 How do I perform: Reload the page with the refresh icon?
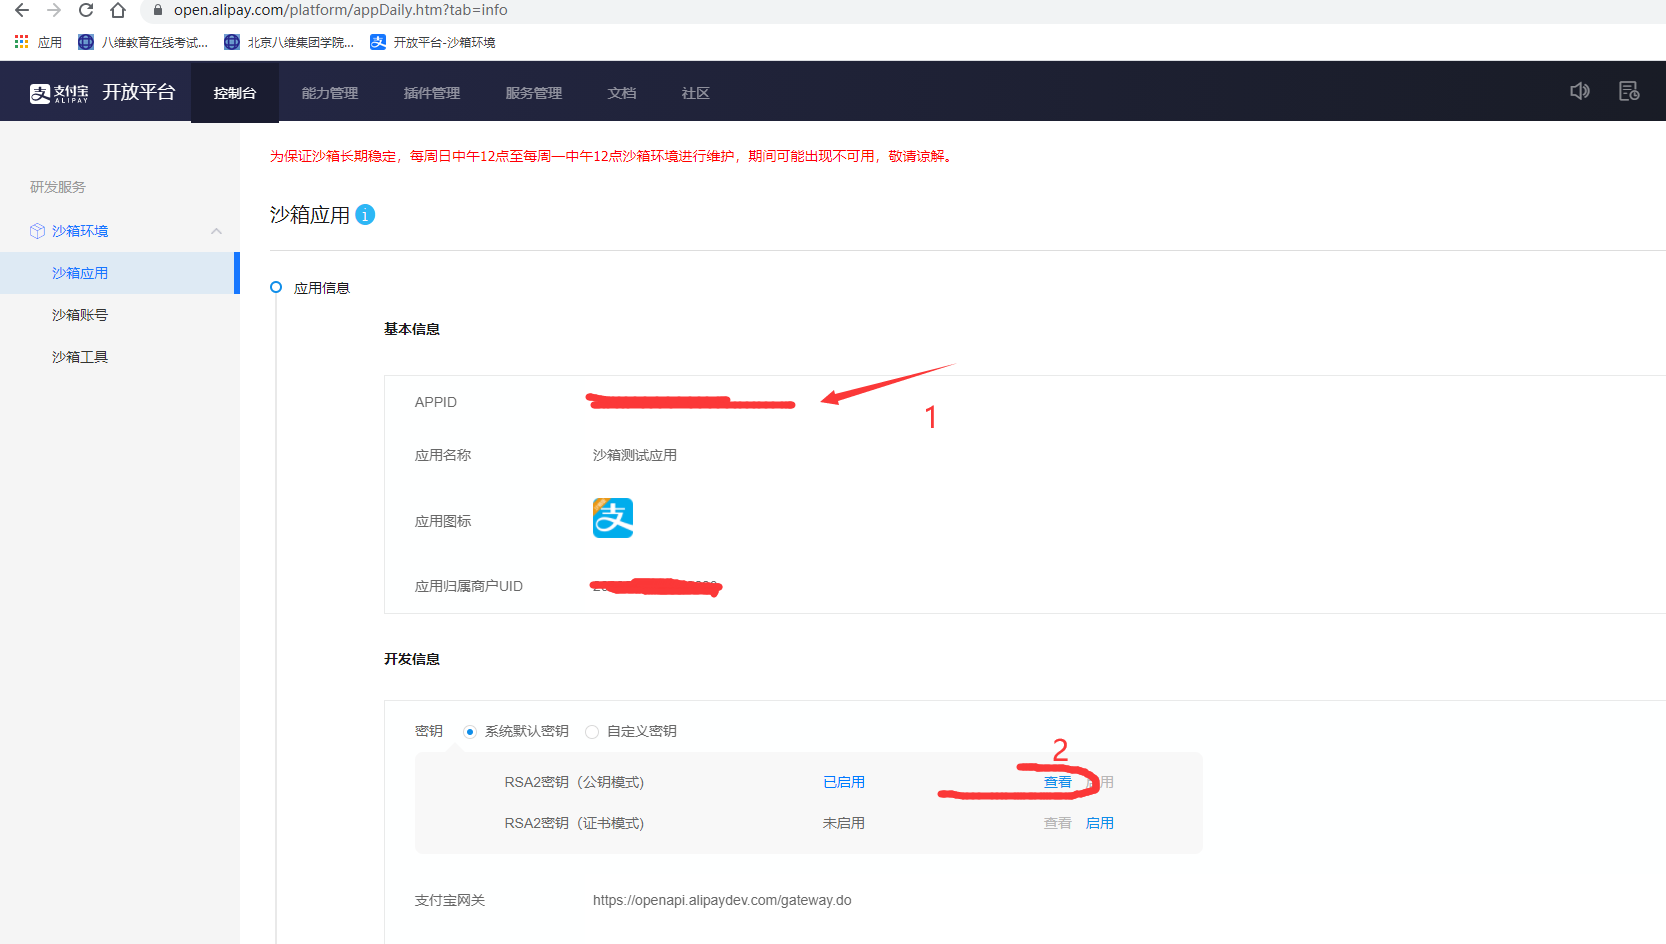click(86, 10)
